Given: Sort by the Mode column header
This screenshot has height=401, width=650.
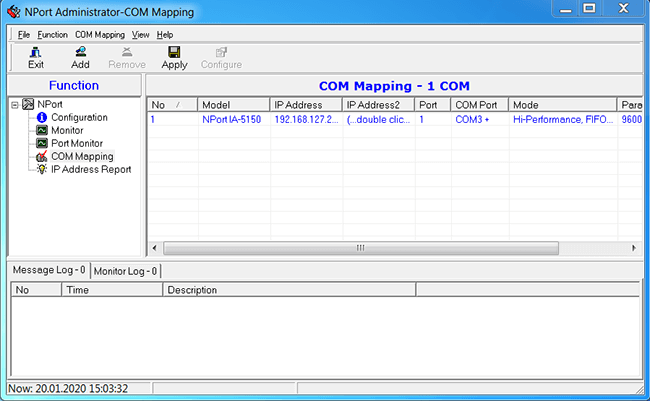Looking at the screenshot, I should 563,105.
